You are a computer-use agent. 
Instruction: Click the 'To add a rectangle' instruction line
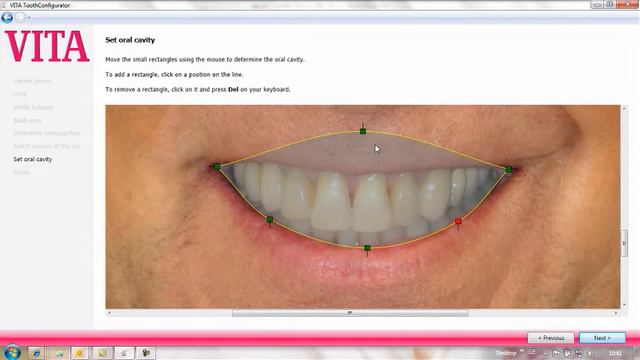pyautogui.click(x=174, y=74)
